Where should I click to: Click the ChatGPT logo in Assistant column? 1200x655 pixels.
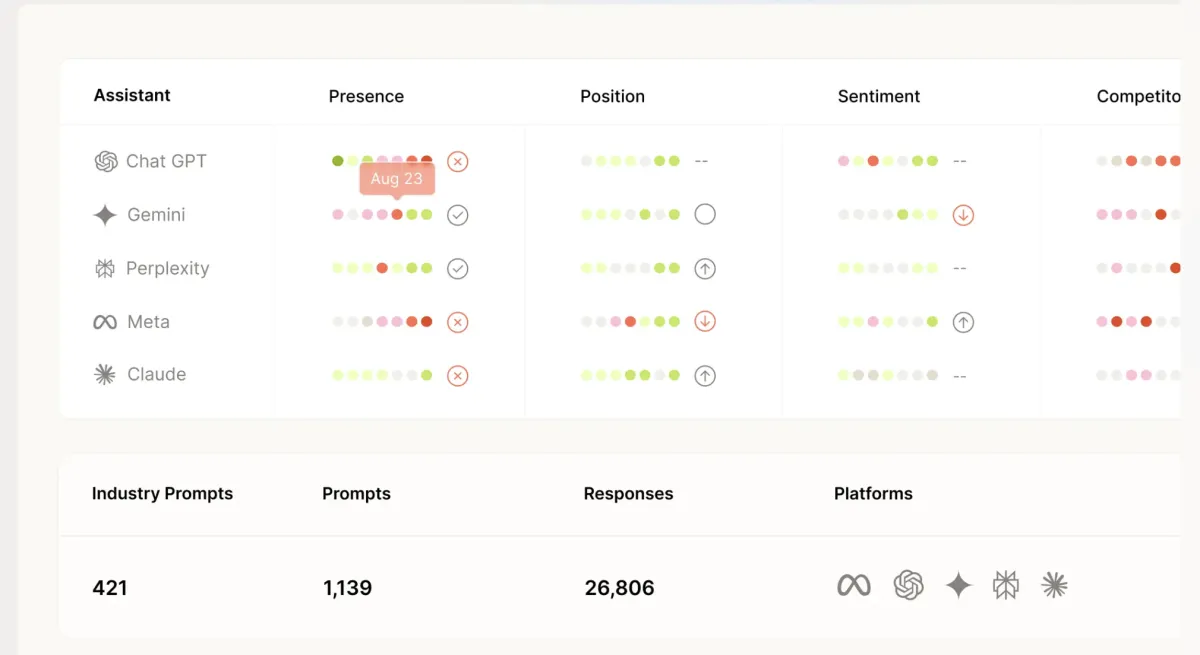pyautogui.click(x=106, y=161)
